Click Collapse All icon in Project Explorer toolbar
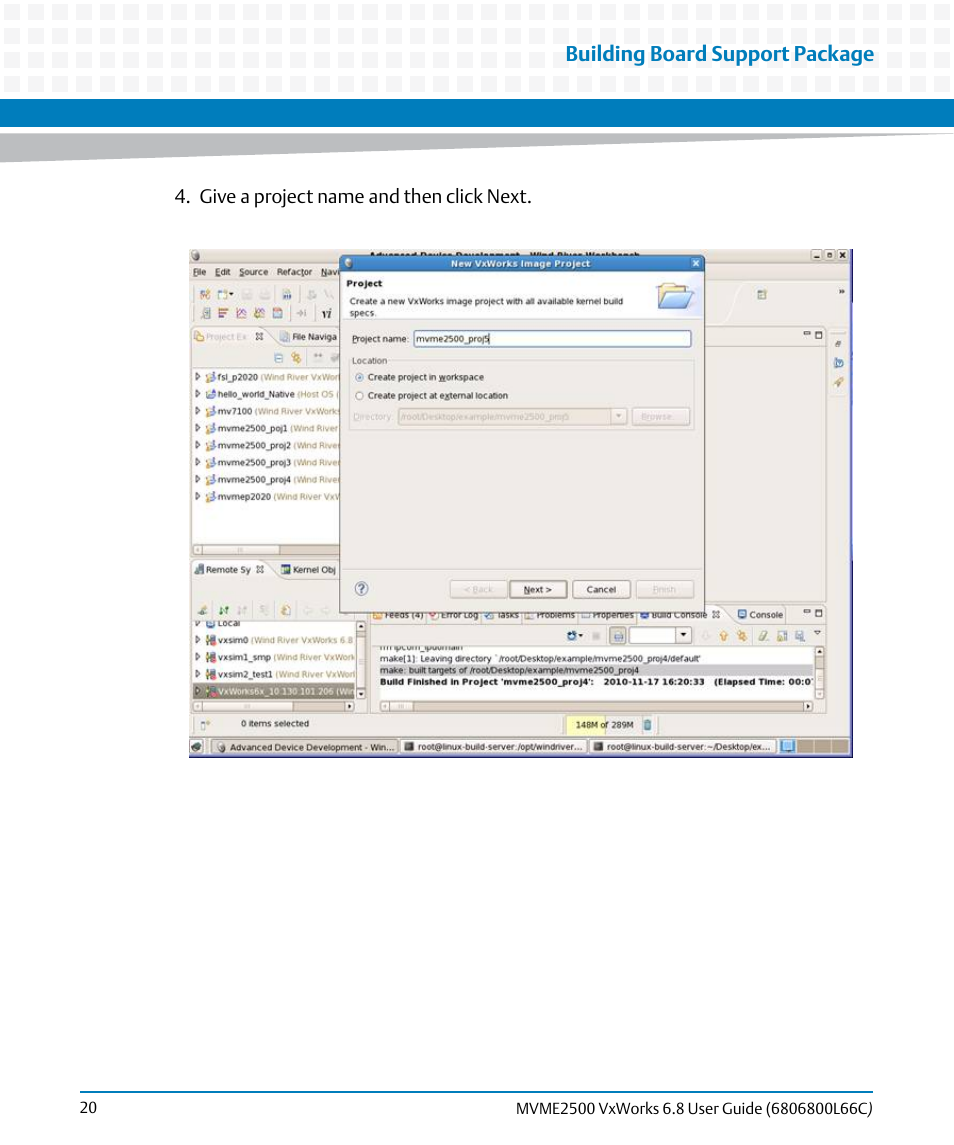Viewport: 954px width, 1145px height. coord(278,358)
